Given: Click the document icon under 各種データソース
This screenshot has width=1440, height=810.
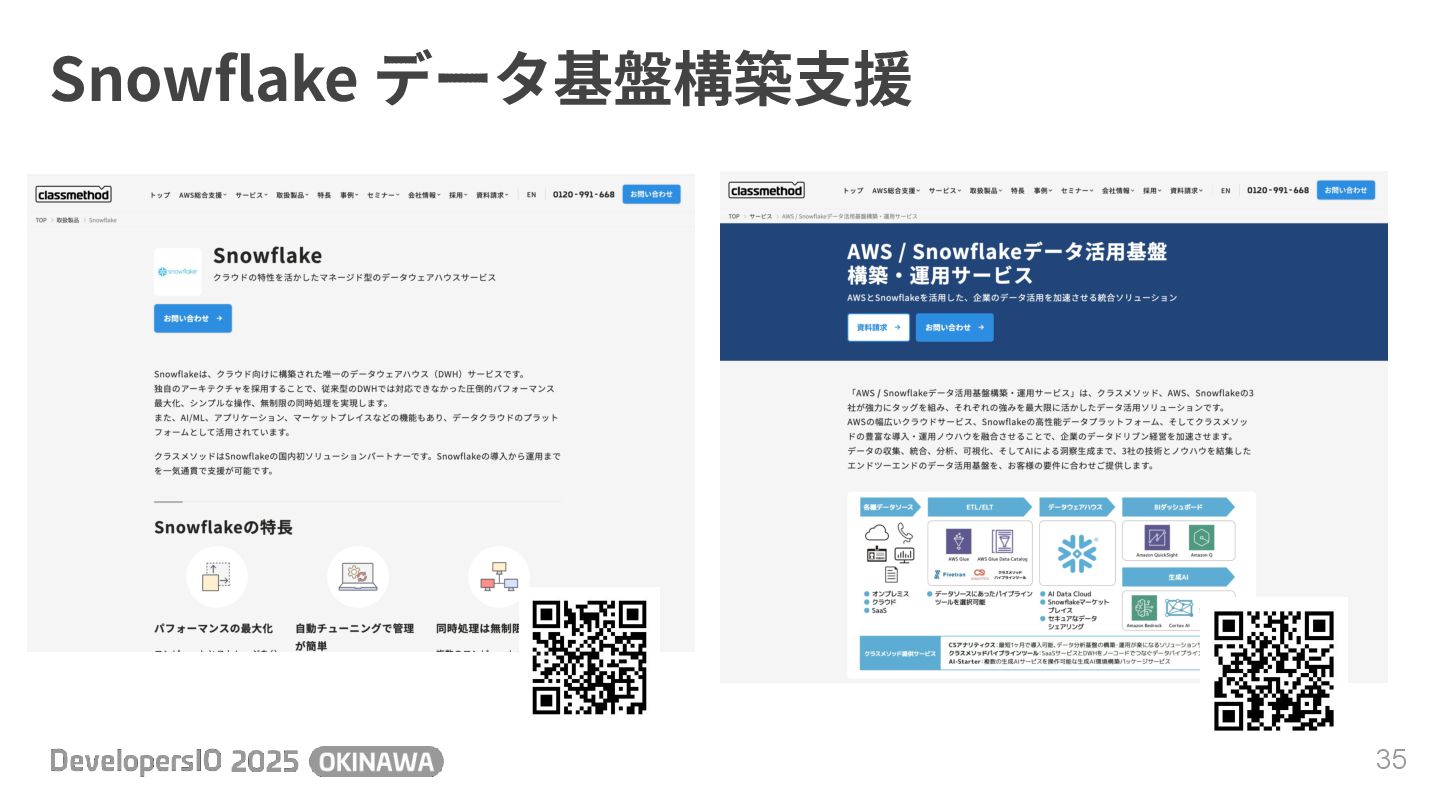Looking at the screenshot, I should pyautogui.click(x=890, y=574).
